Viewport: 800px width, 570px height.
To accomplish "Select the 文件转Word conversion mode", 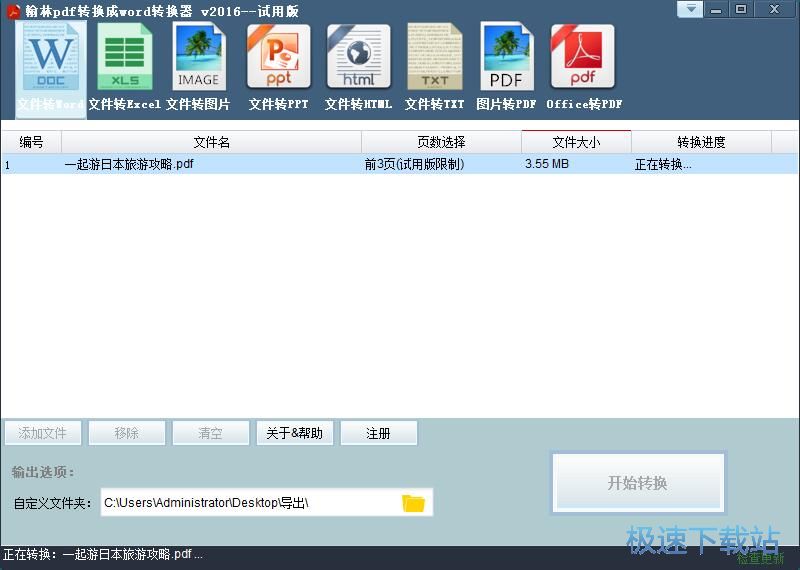I will tap(51, 69).
